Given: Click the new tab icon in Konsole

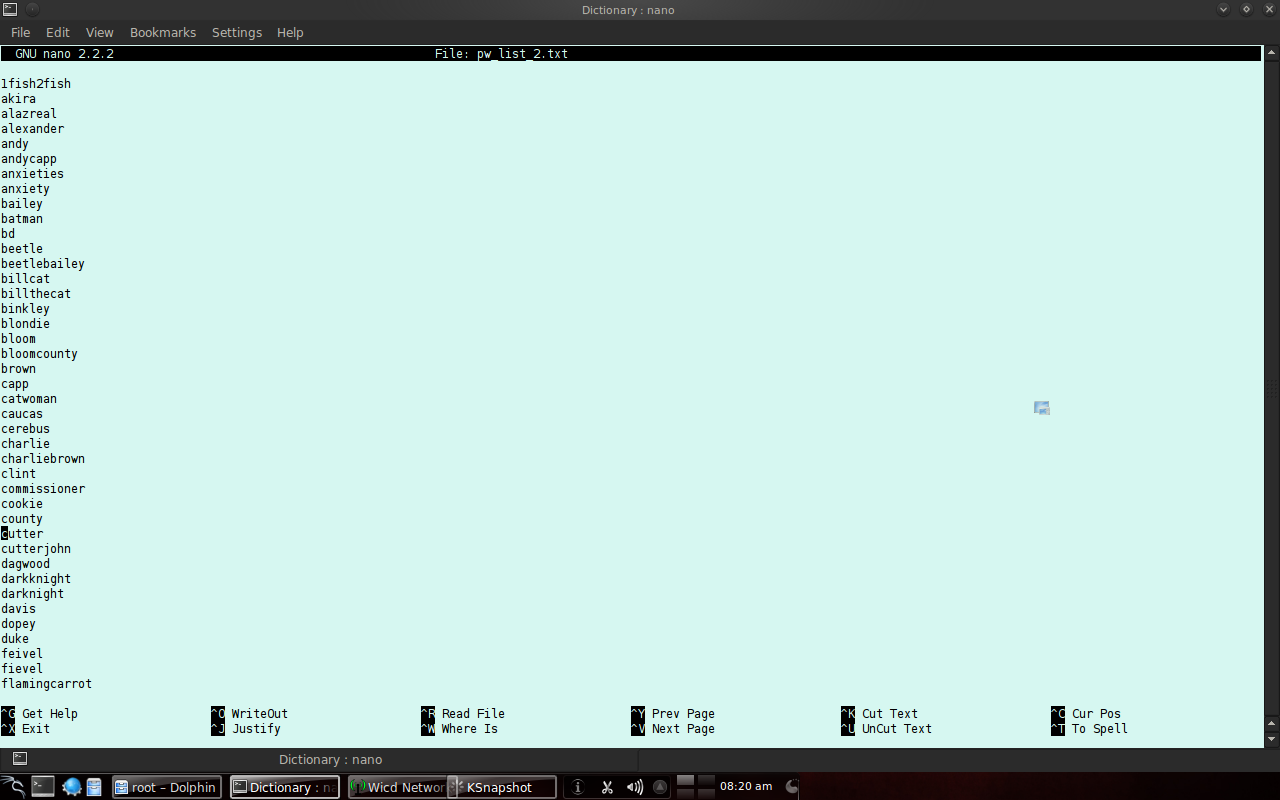Looking at the screenshot, I should (20, 759).
